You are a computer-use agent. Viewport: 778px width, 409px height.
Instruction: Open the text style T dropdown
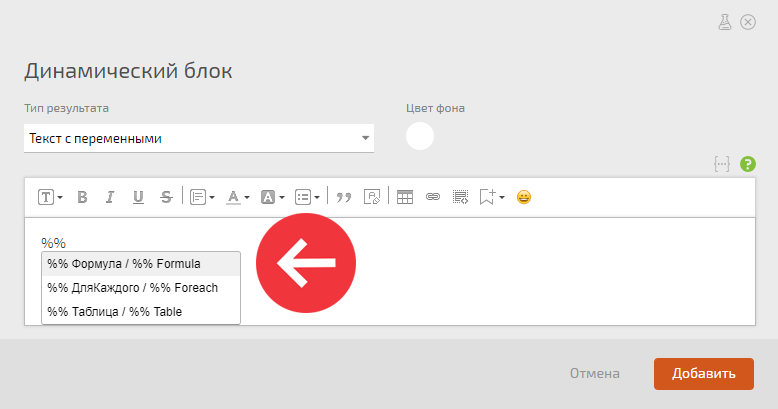(50, 197)
